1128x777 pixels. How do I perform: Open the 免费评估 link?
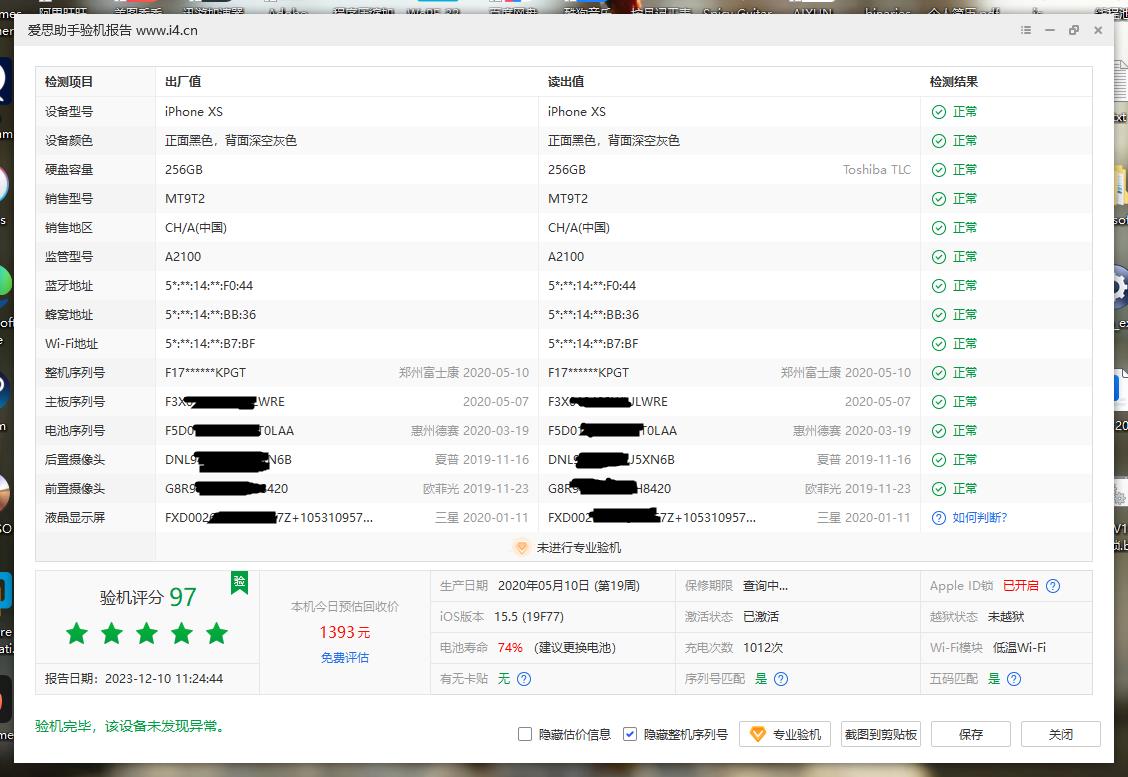344,658
